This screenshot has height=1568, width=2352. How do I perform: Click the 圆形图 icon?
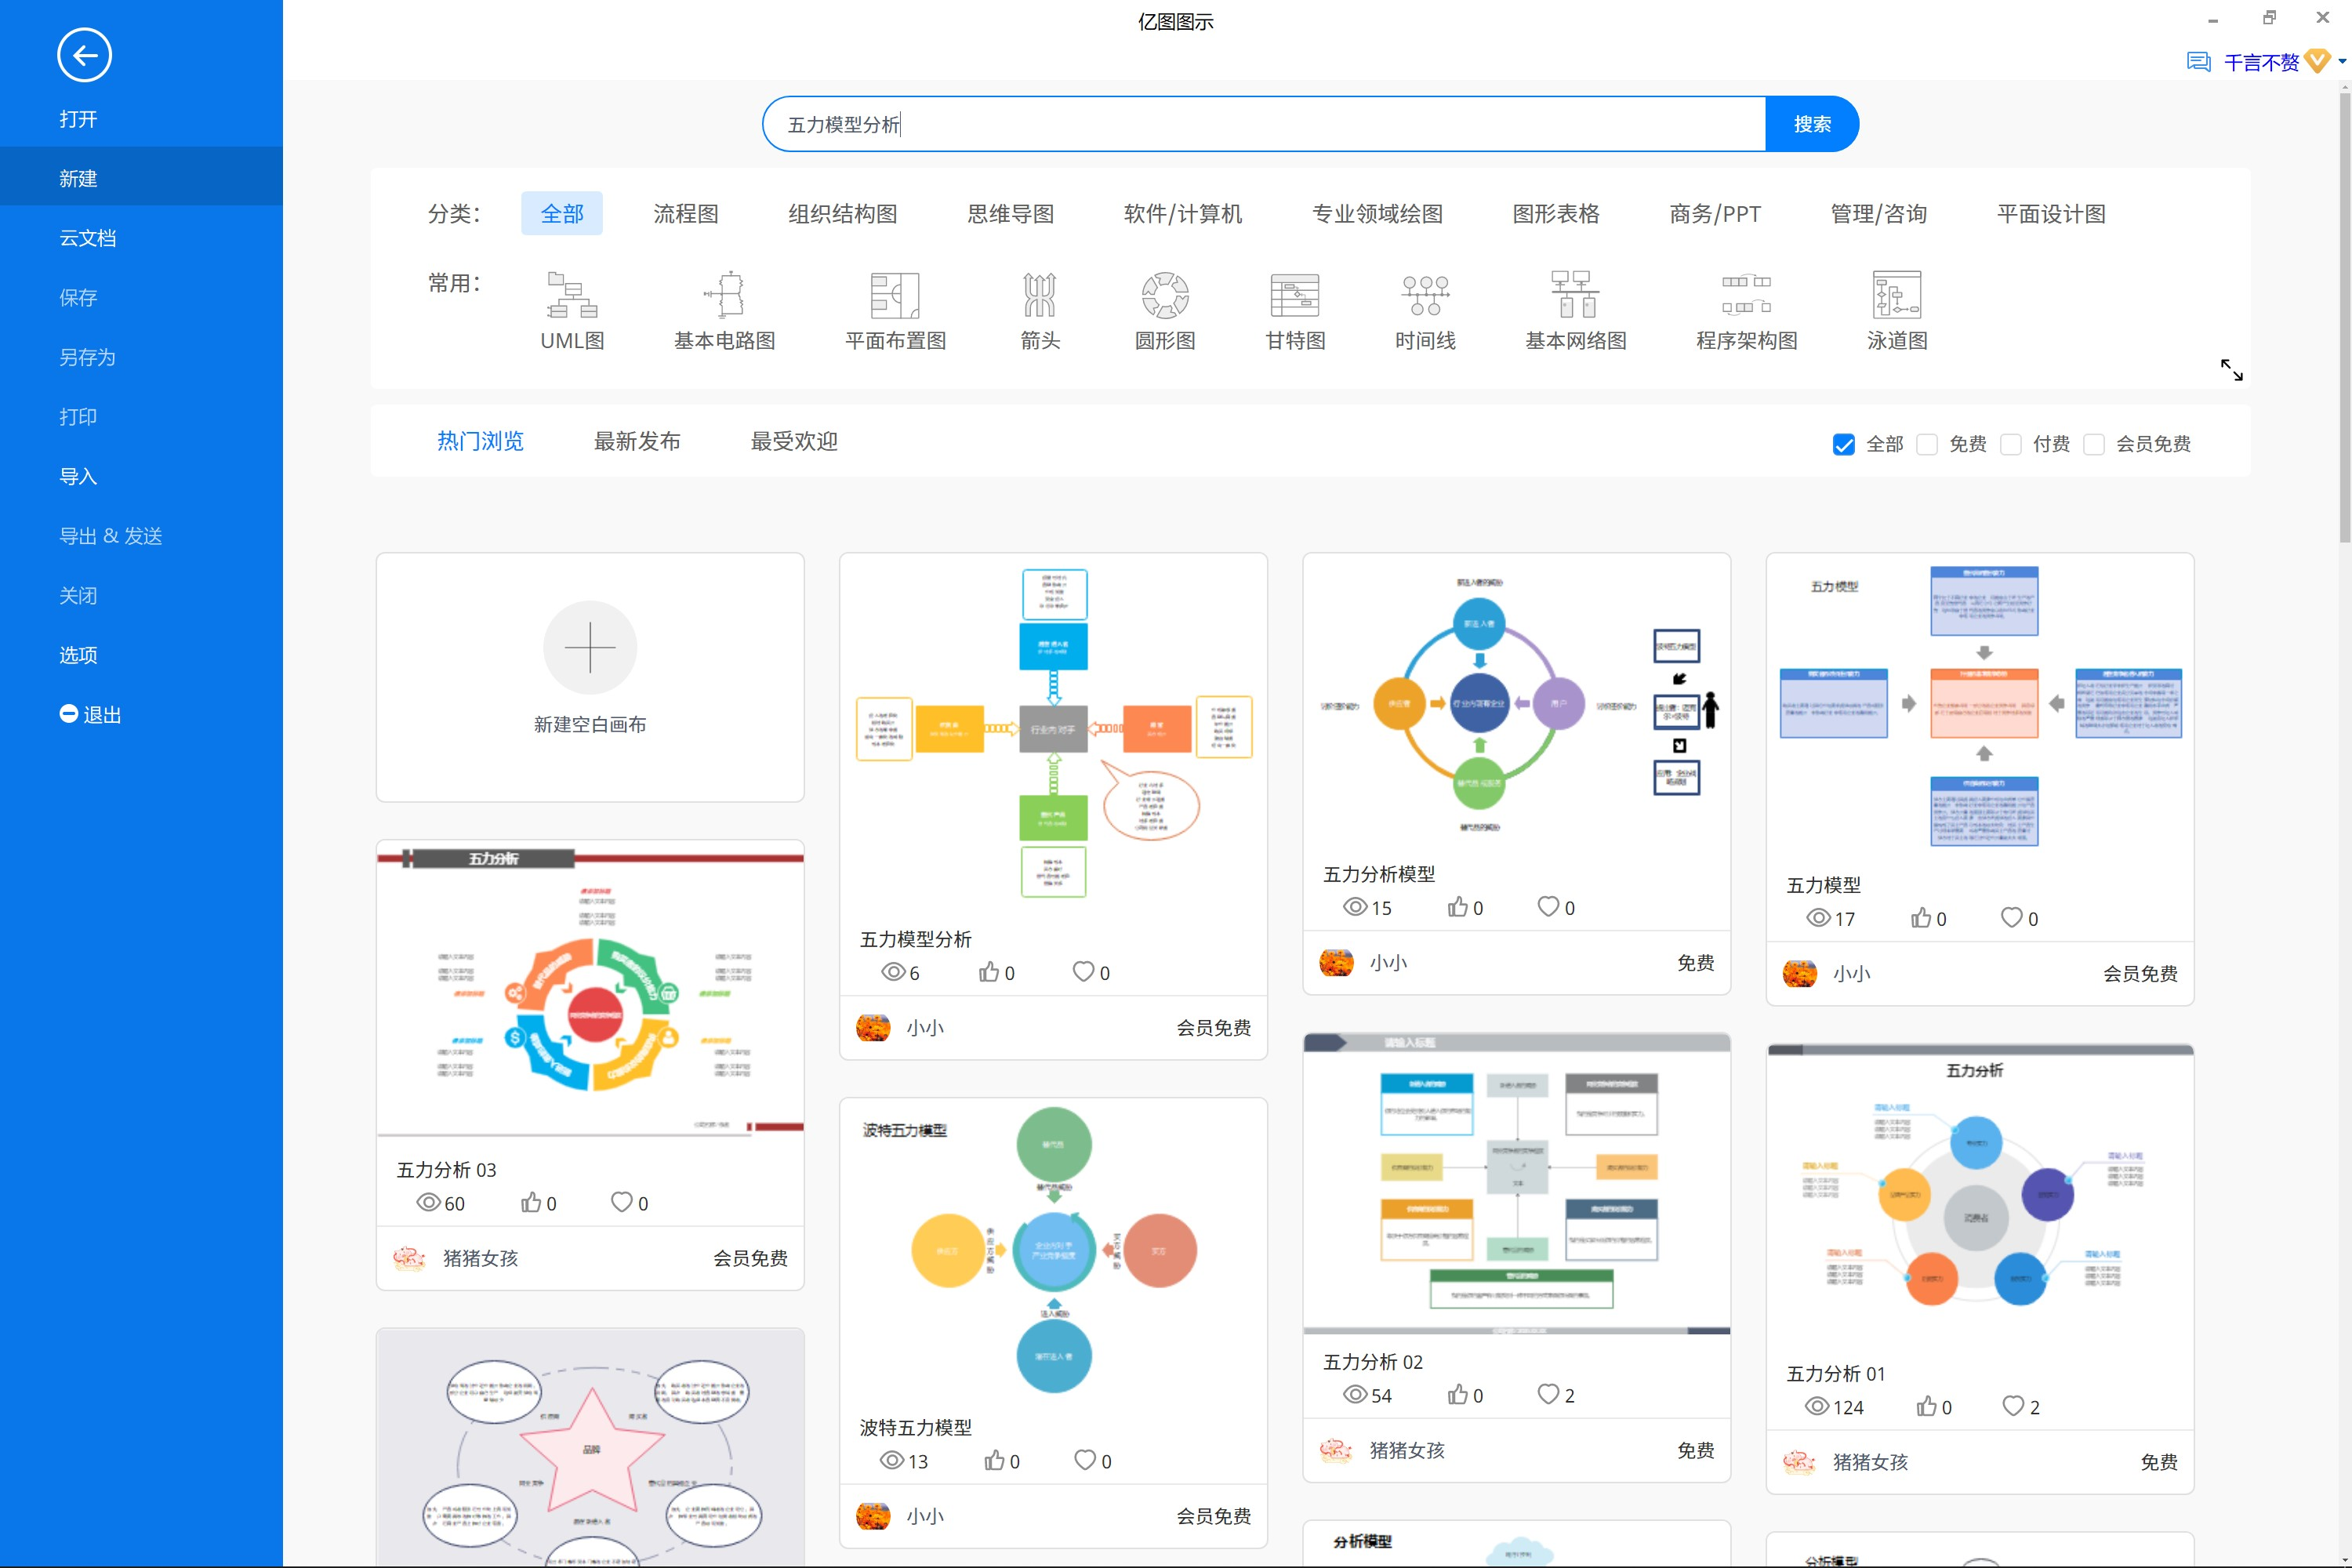point(1165,295)
